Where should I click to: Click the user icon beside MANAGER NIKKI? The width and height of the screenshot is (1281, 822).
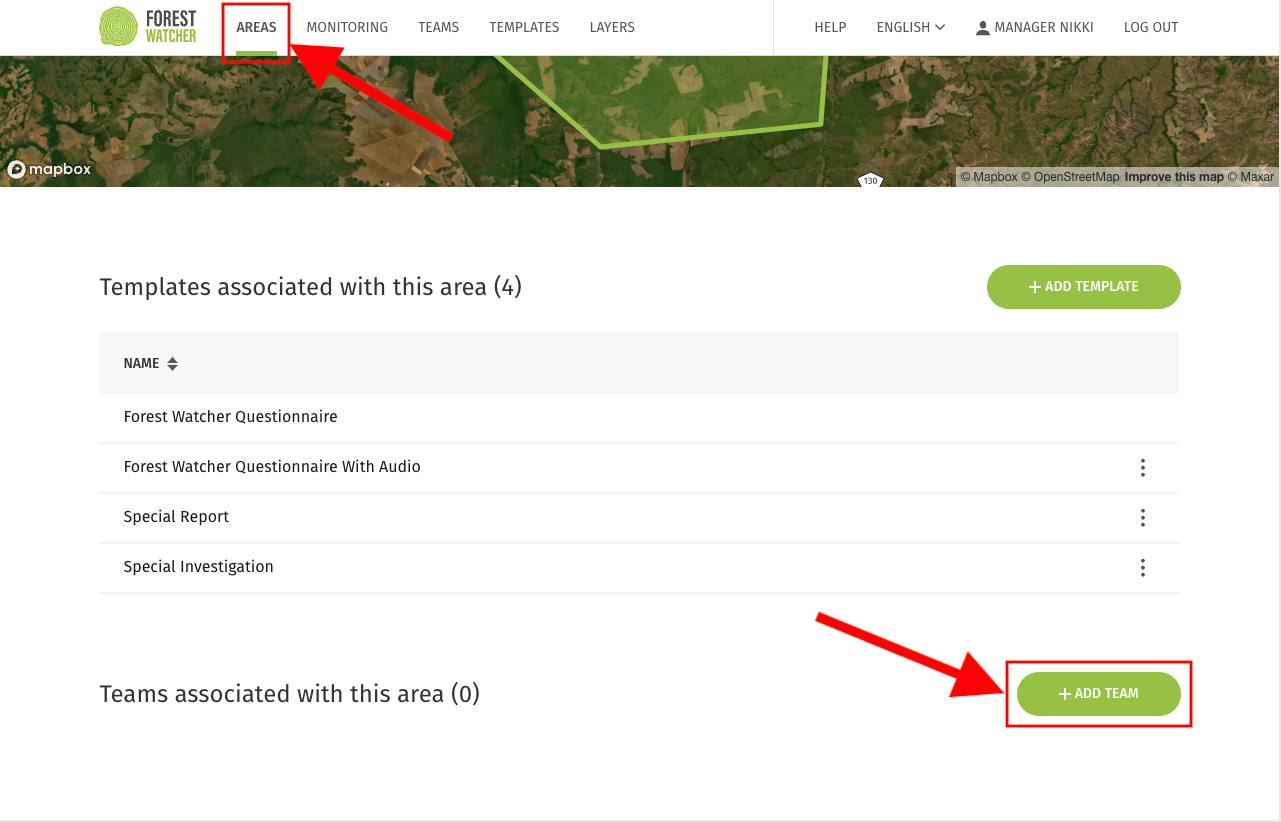pos(982,27)
